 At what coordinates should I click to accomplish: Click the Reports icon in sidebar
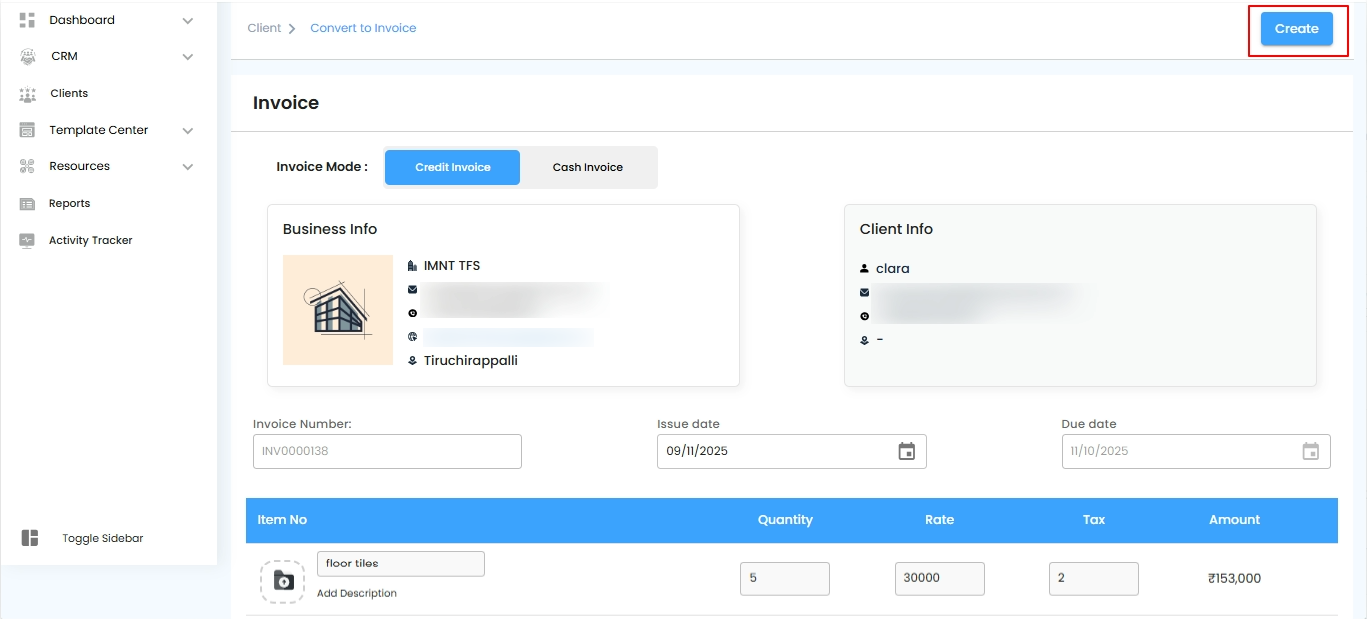(x=28, y=204)
